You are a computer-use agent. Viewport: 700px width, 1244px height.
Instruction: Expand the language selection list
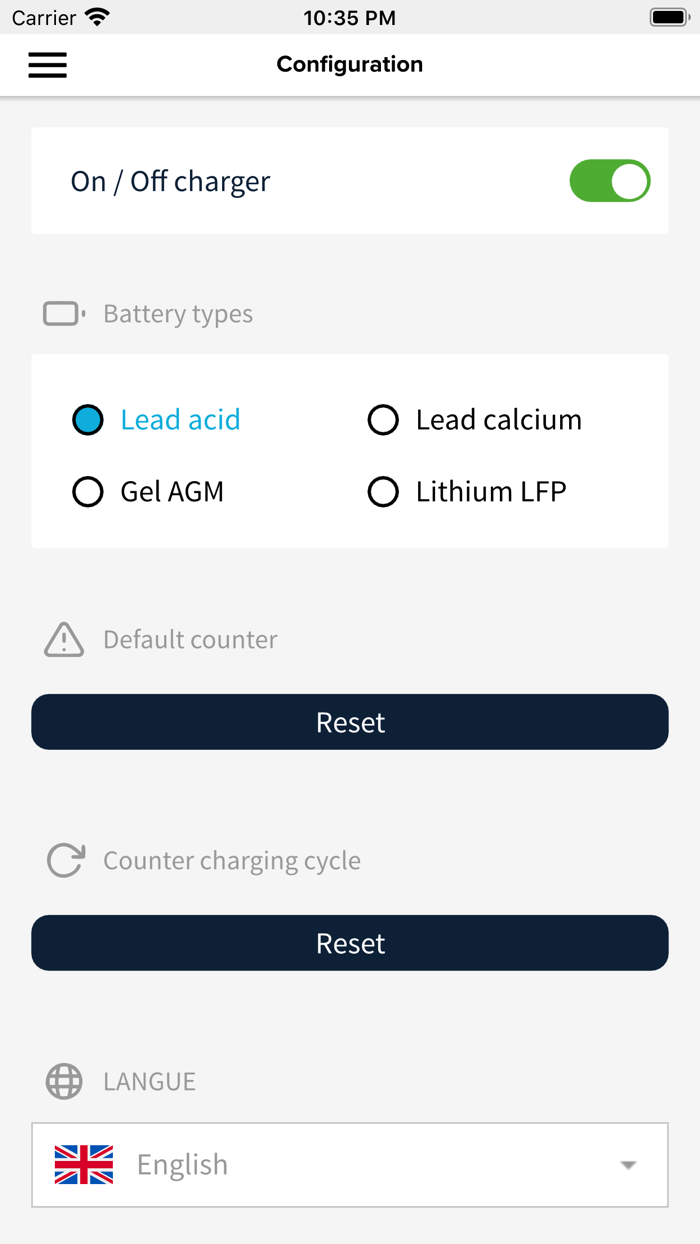350,1163
